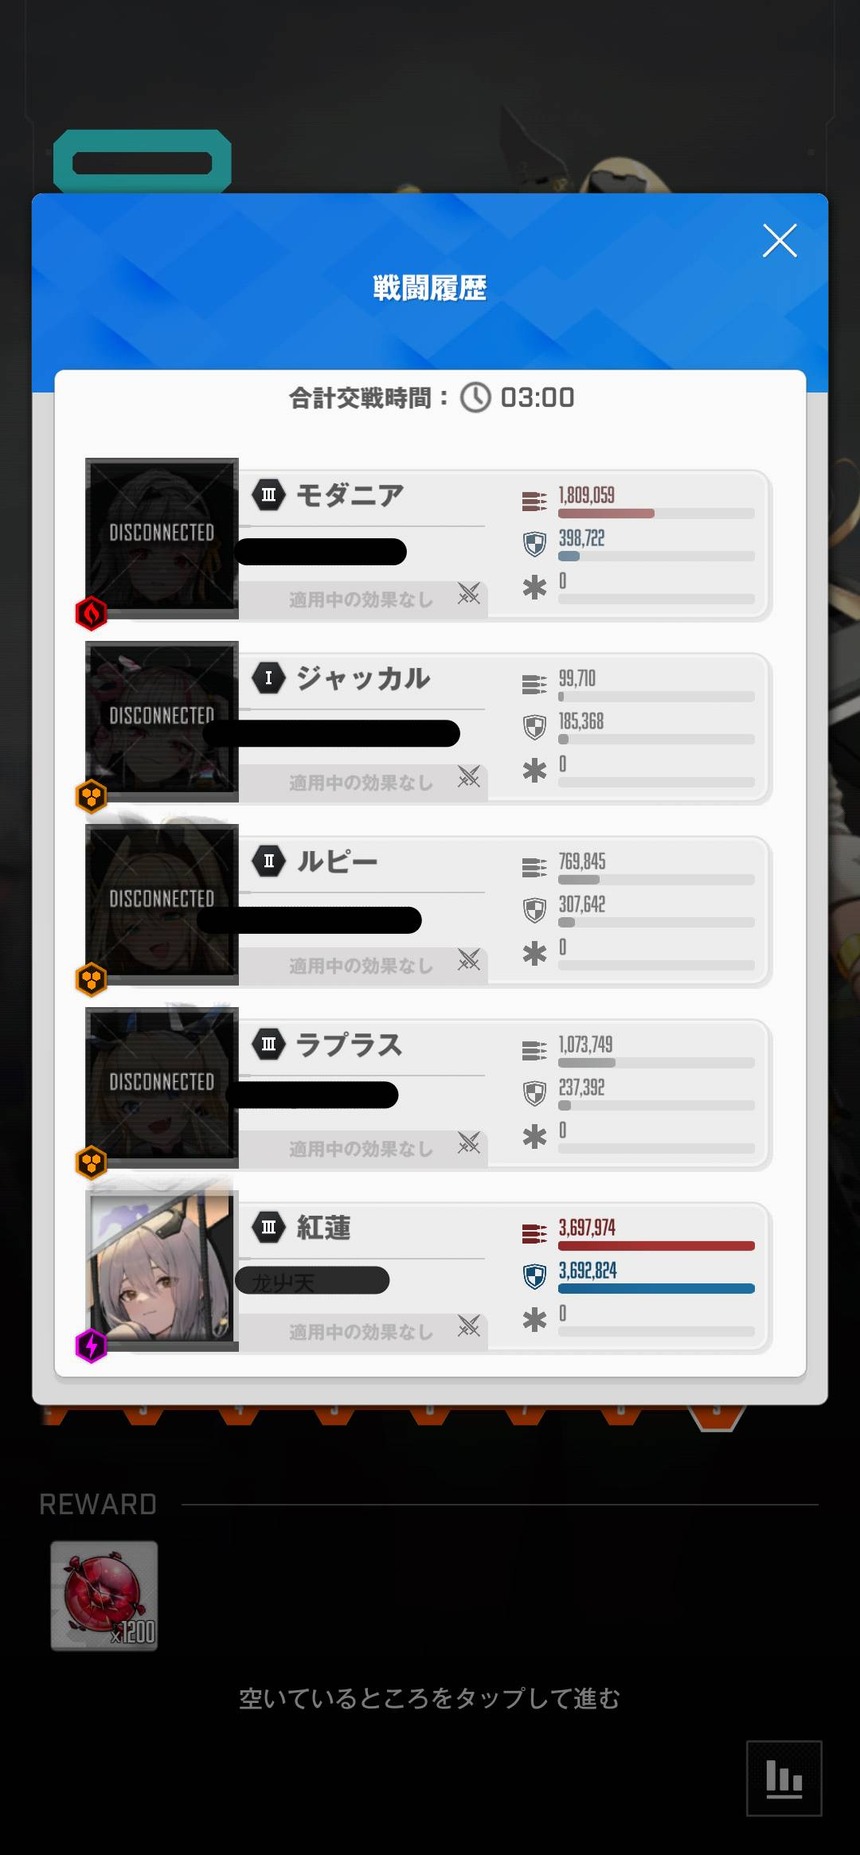Click the burst I badge beside ジャッカル
Image resolution: width=860 pixels, height=1855 pixels.
click(x=268, y=678)
